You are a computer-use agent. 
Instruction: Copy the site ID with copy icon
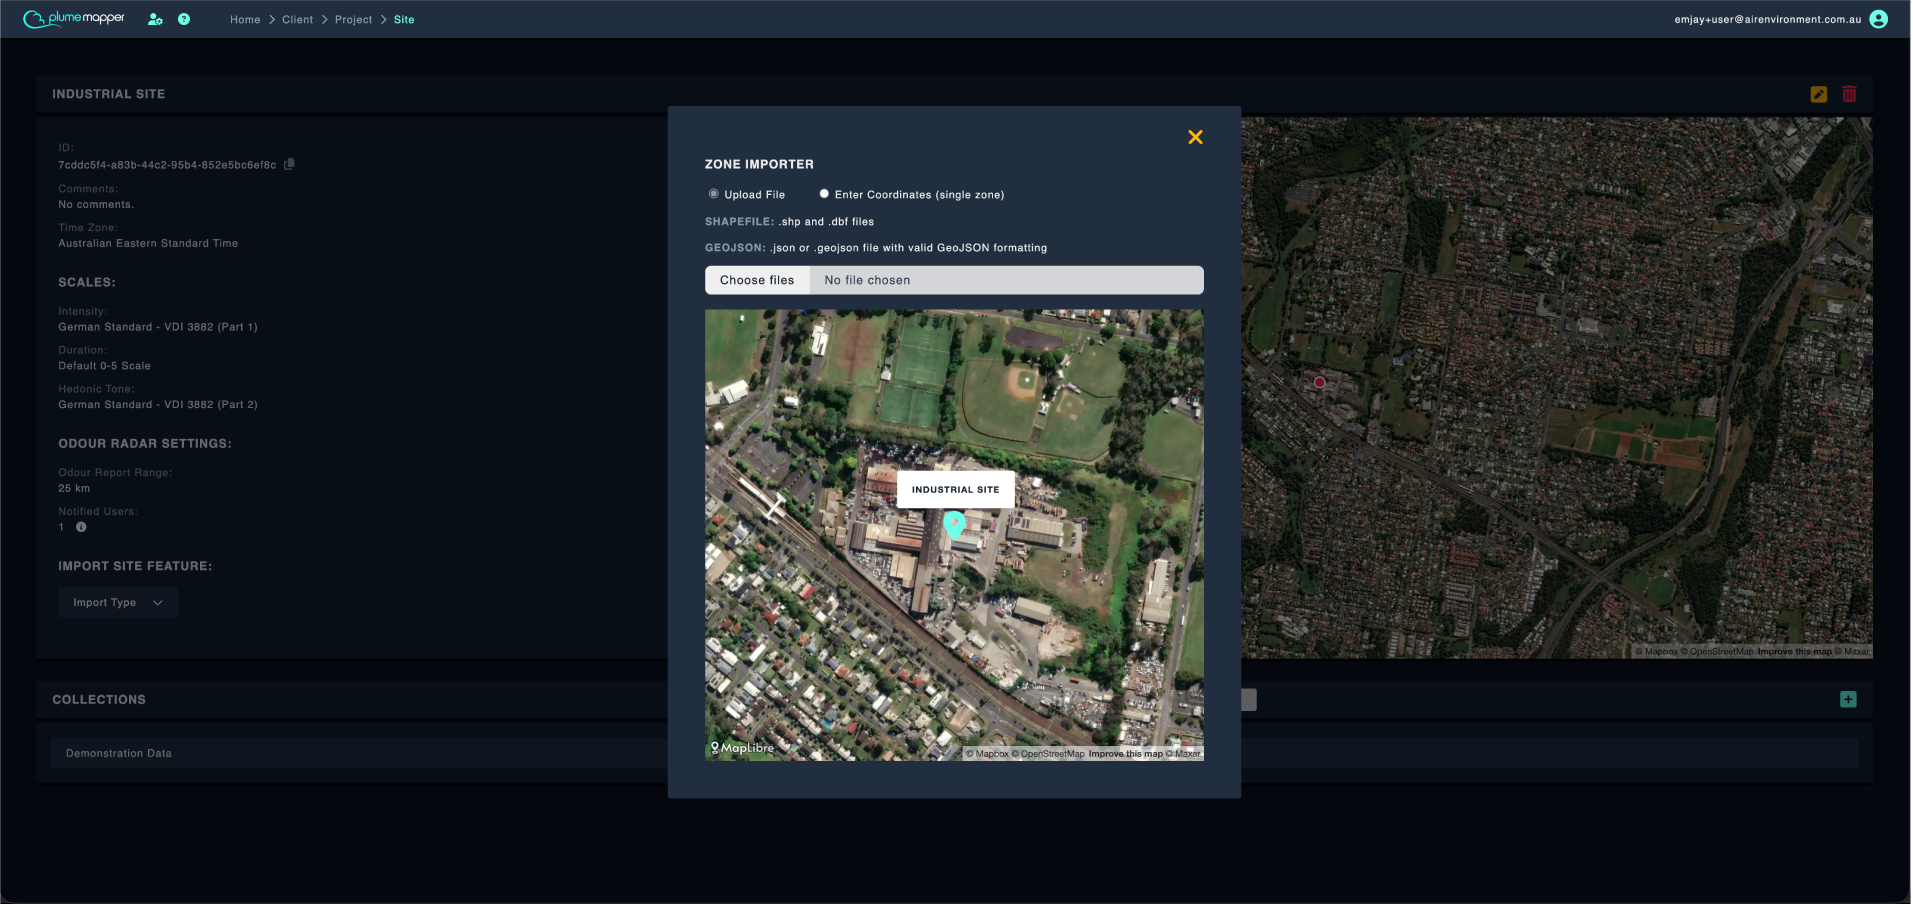[289, 164]
